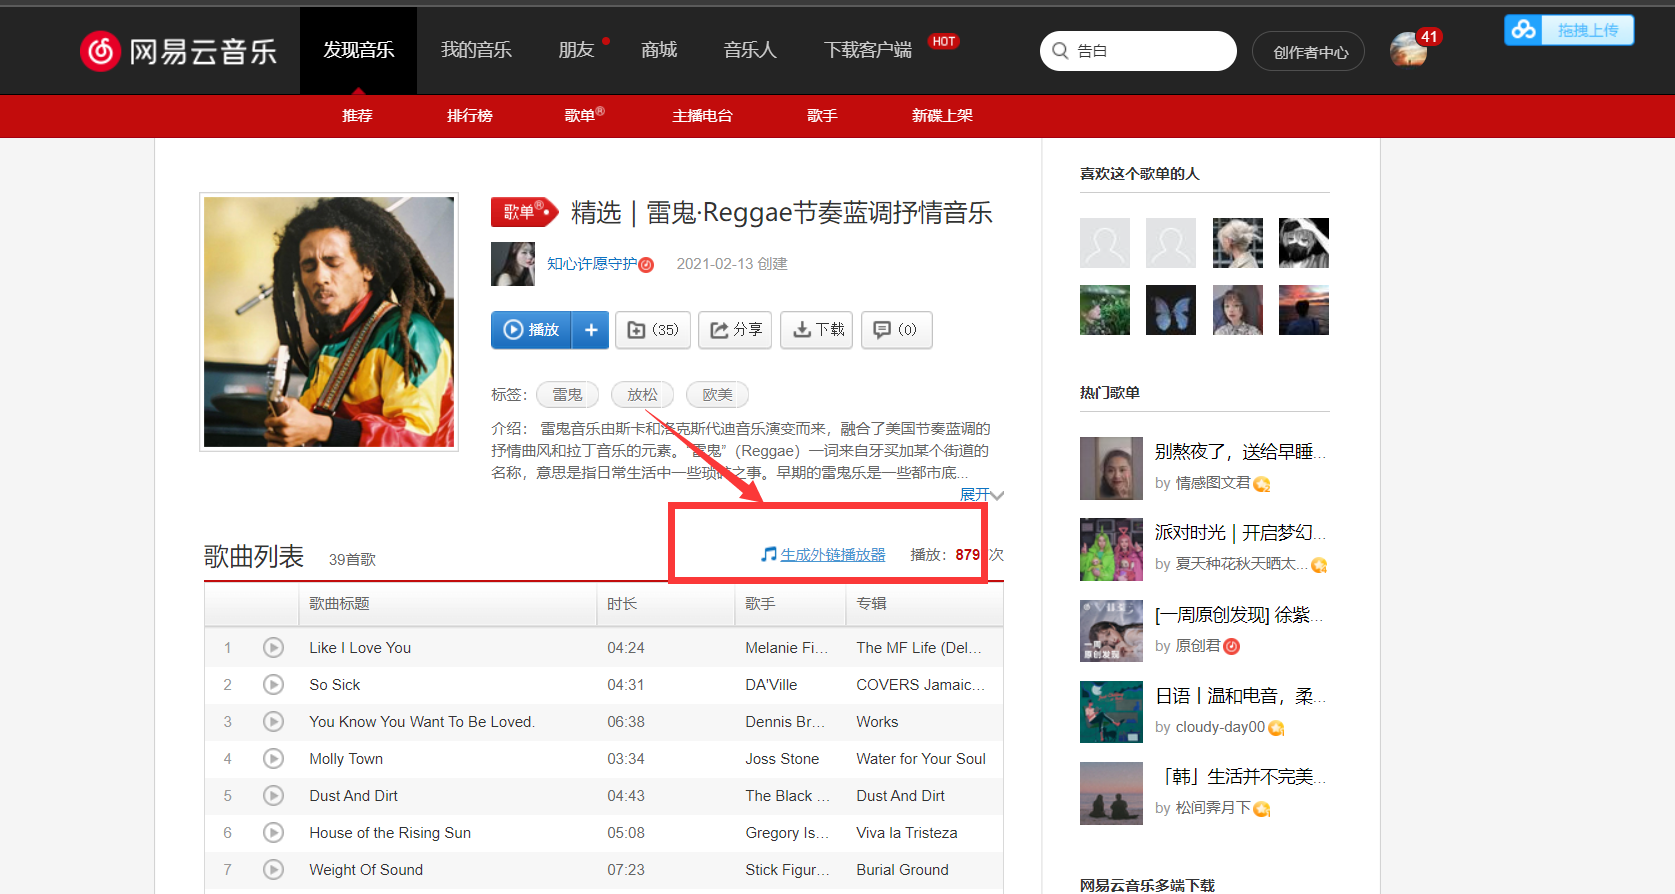Click thumbnail of 派对时光 playlist
The height and width of the screenshot is (894, 1675).
point(1111,549)
